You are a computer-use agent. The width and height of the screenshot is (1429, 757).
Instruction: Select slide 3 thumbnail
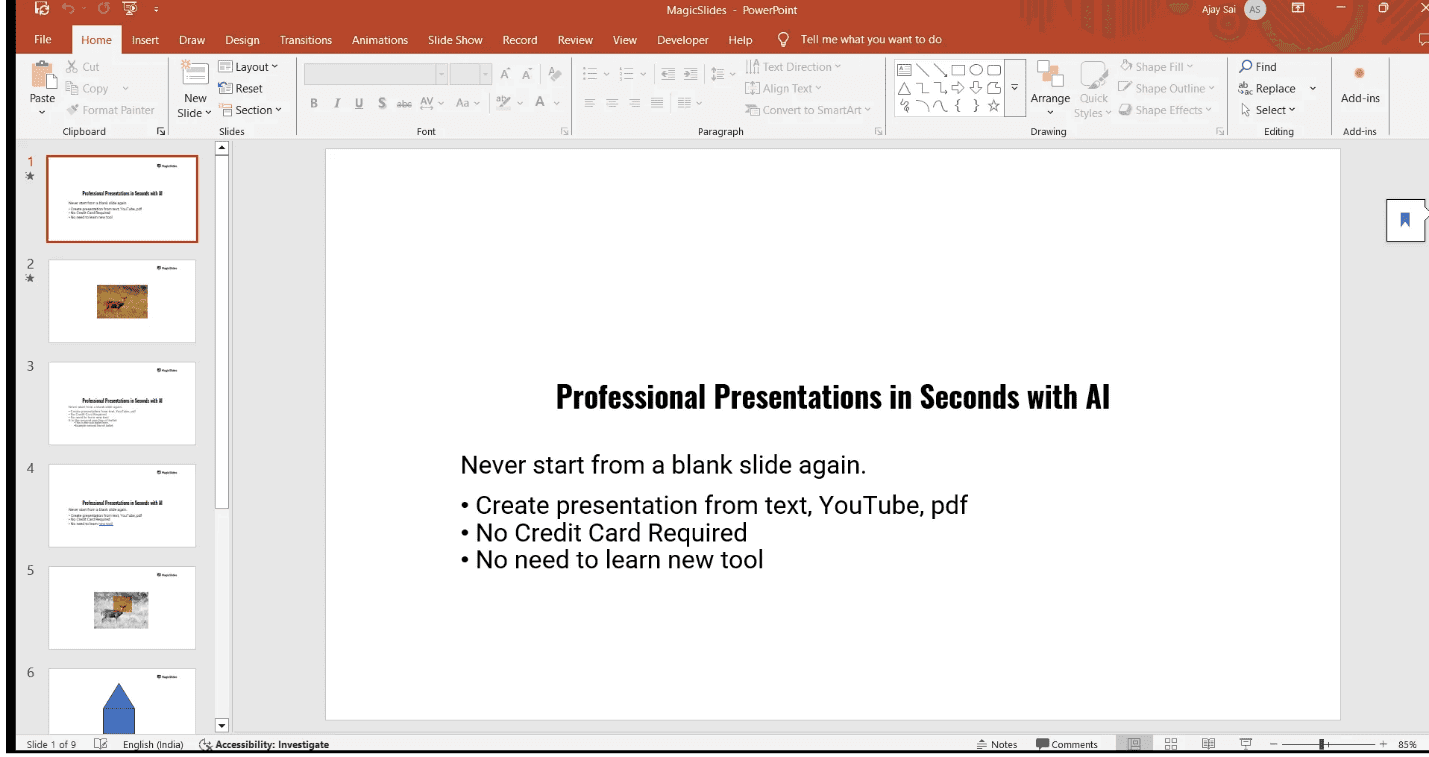point(122,403)
